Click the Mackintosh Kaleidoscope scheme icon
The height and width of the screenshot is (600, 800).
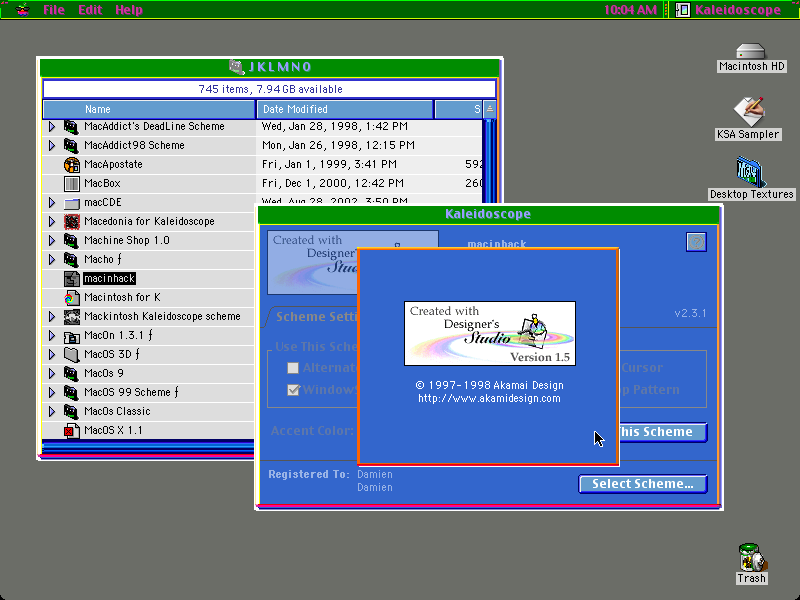tap(71, 316)
